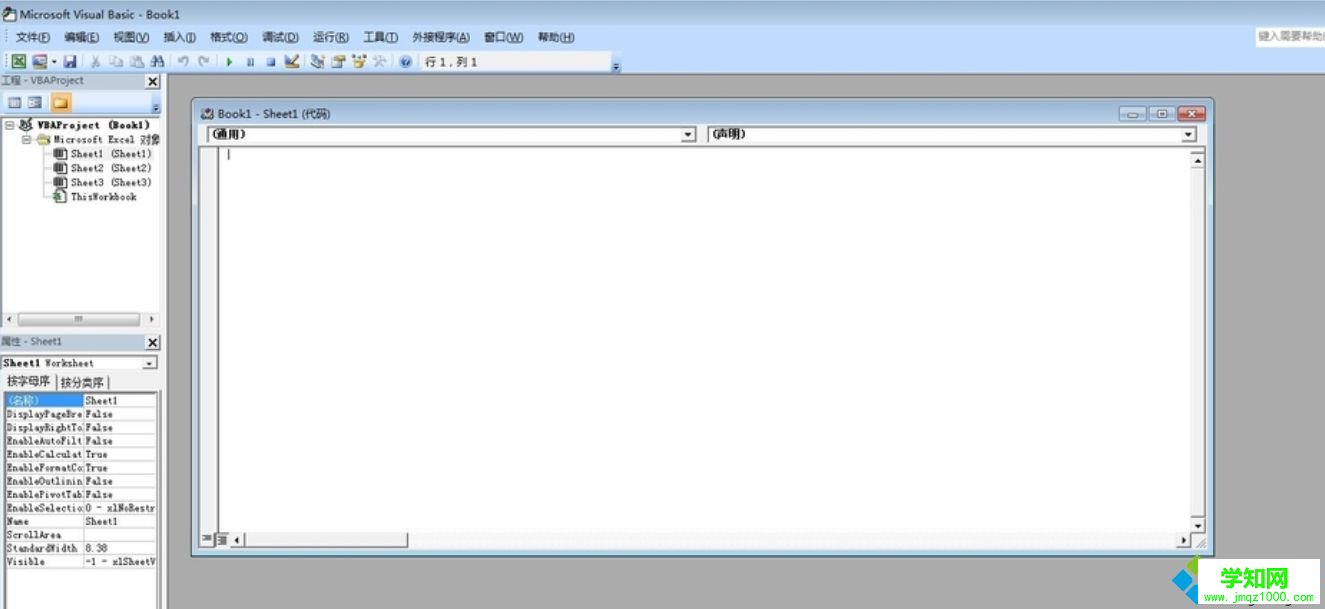The height and width of the screenshot is (609, 1325).
Task: Pause execution with the Break icon
Action: (x=251, y=61)
